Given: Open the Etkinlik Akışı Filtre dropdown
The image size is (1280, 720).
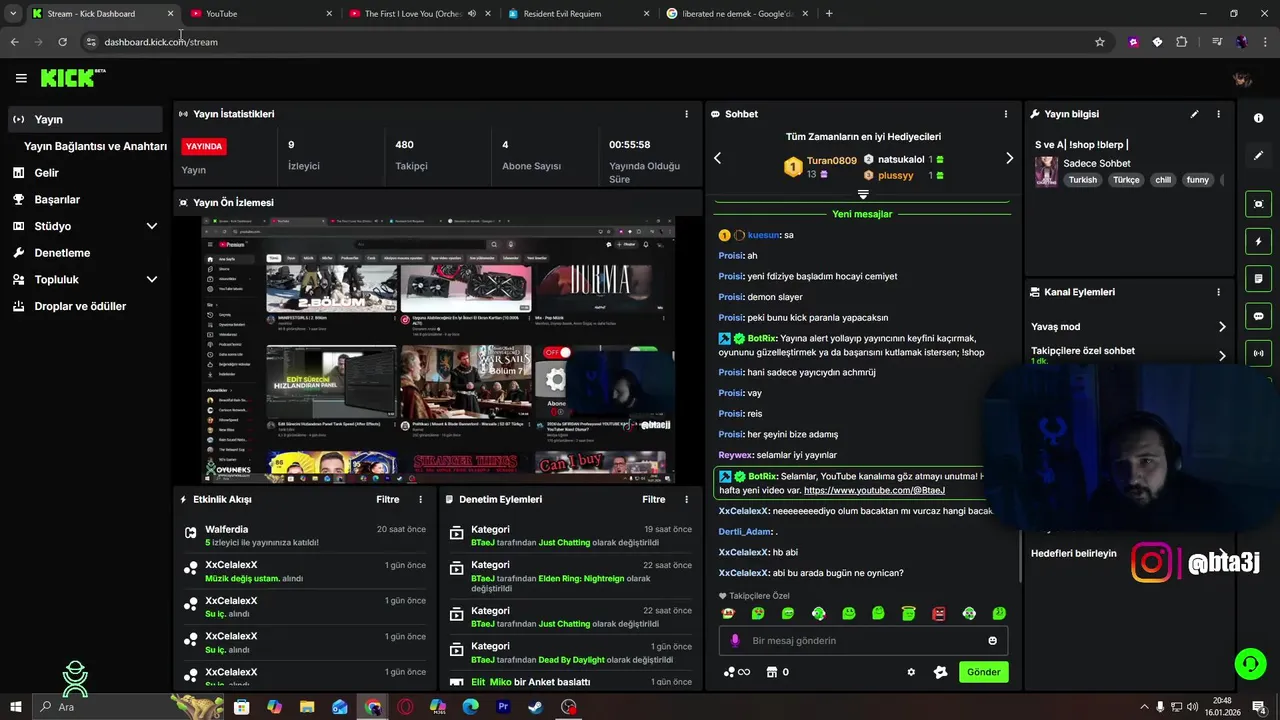Looking at the screenshot, I should coord(387,499).
